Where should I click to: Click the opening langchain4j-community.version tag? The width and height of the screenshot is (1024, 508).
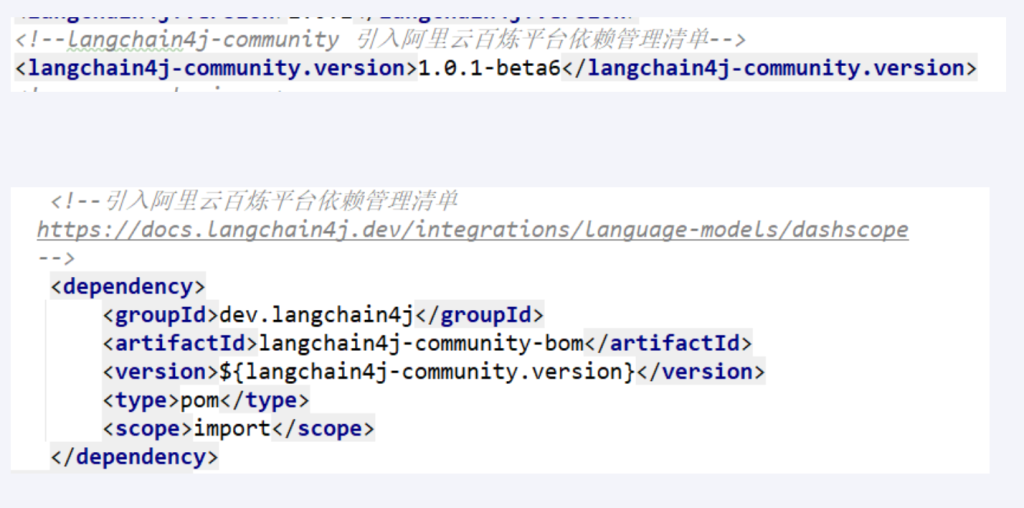pyautogui.click(x=216, y=68)
